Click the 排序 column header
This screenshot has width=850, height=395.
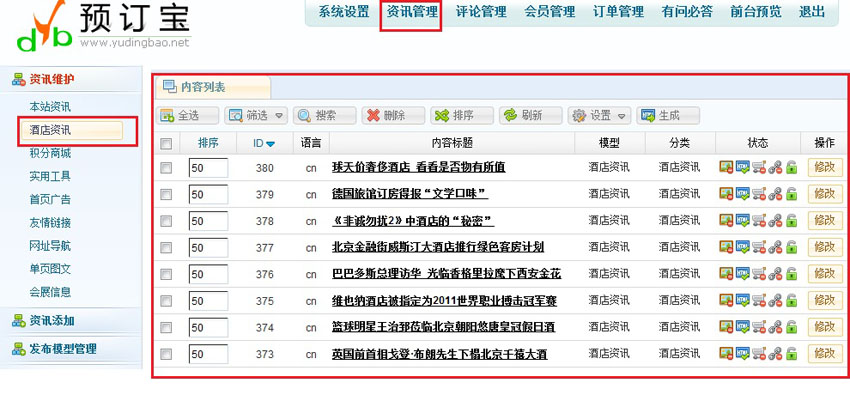coord(208,143)
